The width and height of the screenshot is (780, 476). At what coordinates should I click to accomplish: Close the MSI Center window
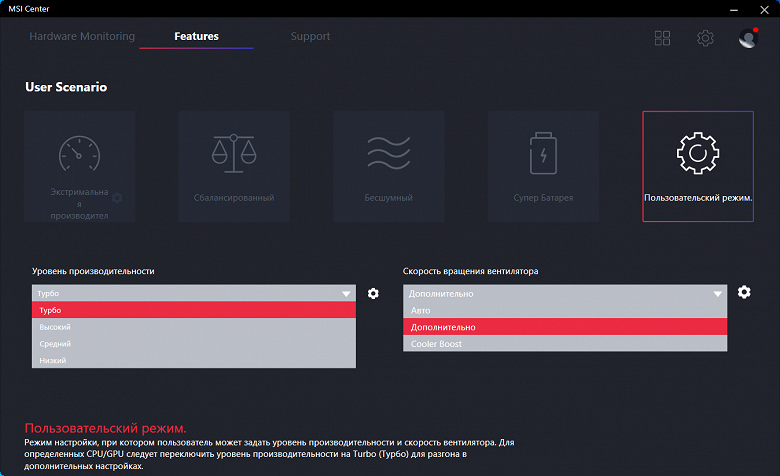point(765,9)
